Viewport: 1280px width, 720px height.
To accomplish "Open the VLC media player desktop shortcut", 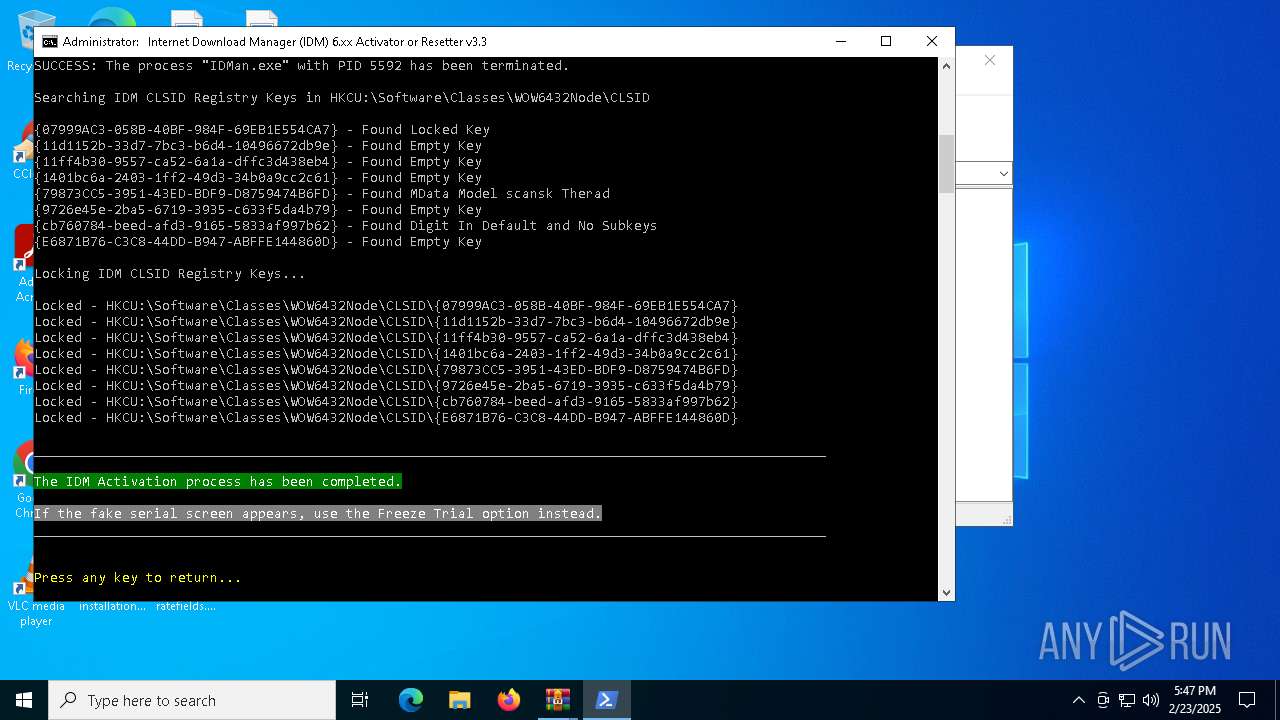I will pyautogui.click(x=36, y=592).
